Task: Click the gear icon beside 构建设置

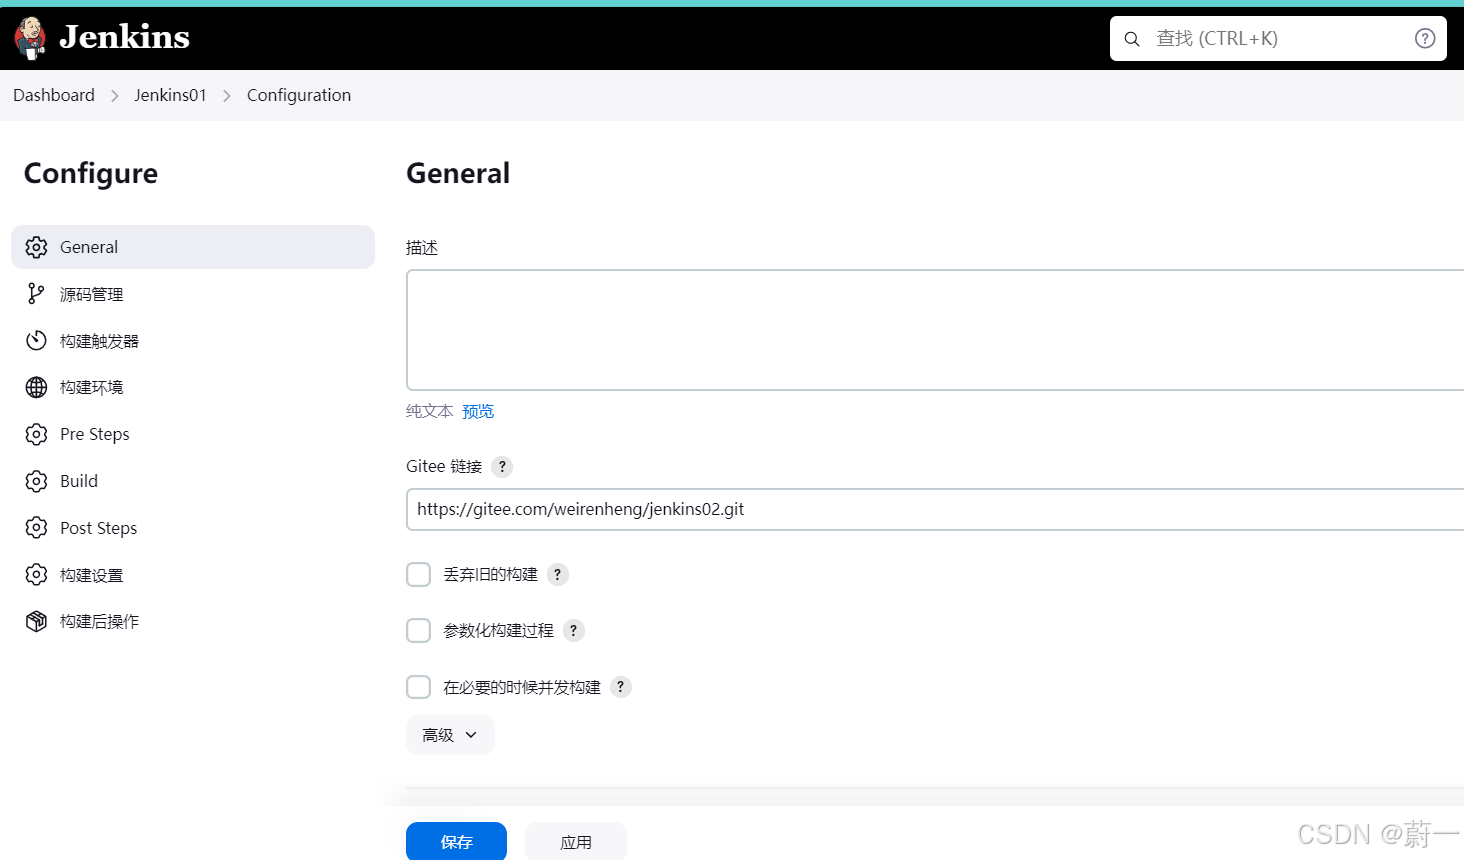Action: point(37,575)
